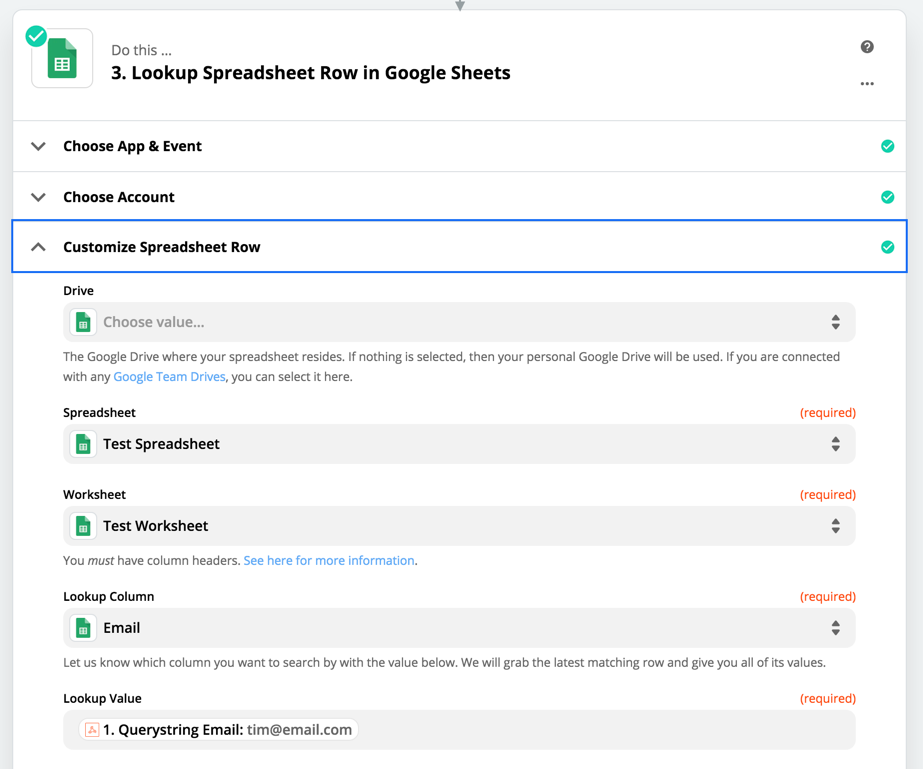Open the three-dot more options menu
Screen dimensions: 923x769
[x=866, y=84]
